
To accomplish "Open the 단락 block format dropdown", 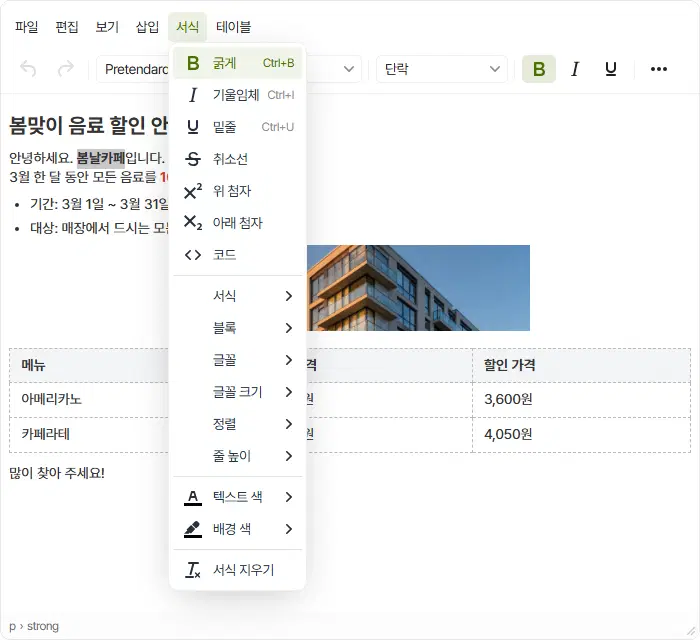I will [x=442, y=69].
